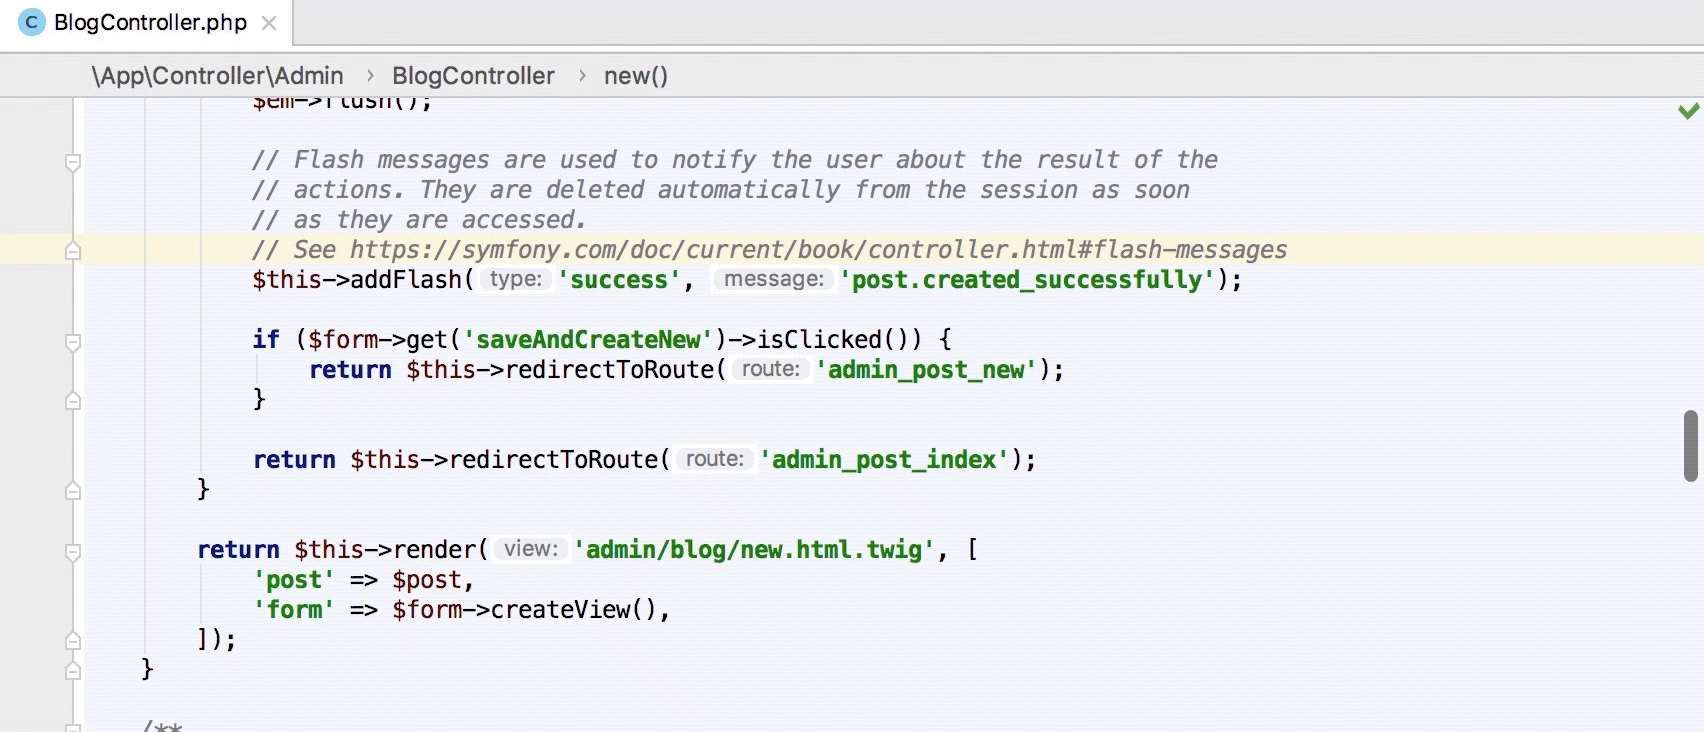Click the $post variable value
This screenshot has height=732, width=1704.
click(x=427, y=580)
